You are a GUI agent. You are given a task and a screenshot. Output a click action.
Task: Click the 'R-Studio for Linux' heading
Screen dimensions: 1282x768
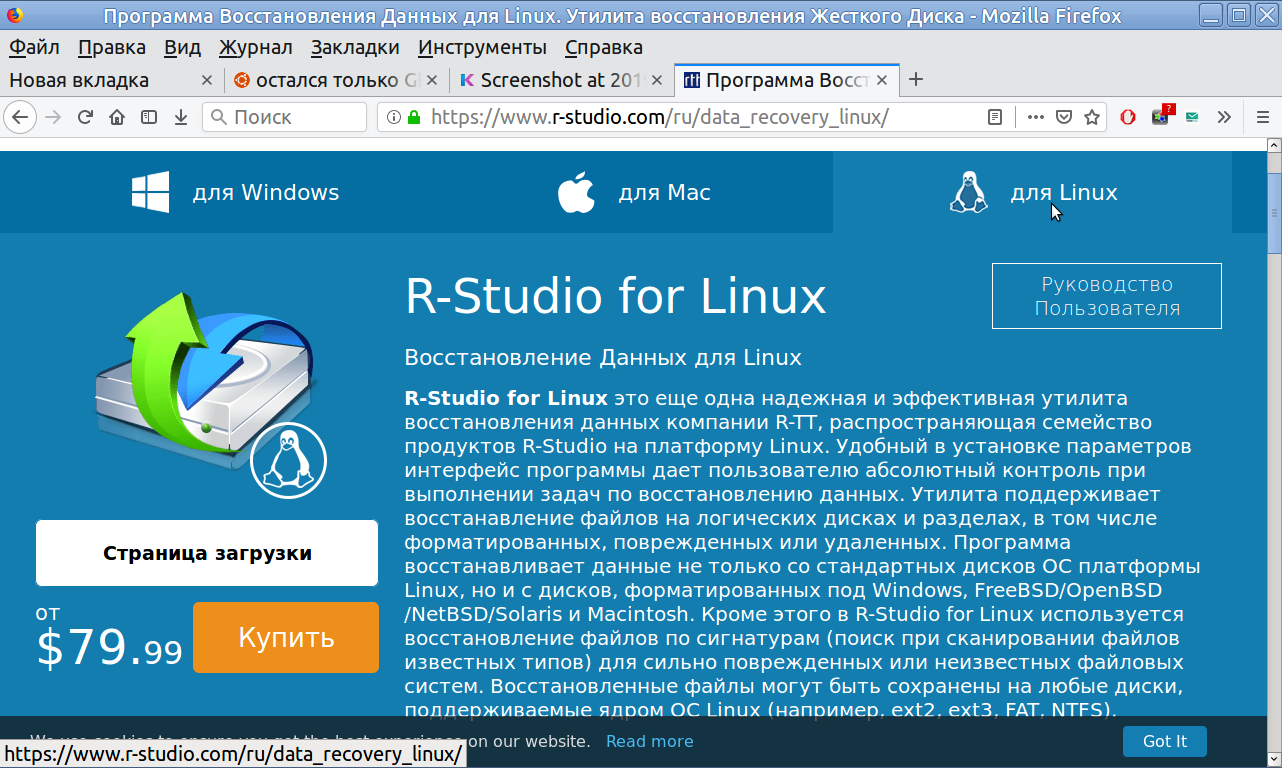tap(616, 296)
